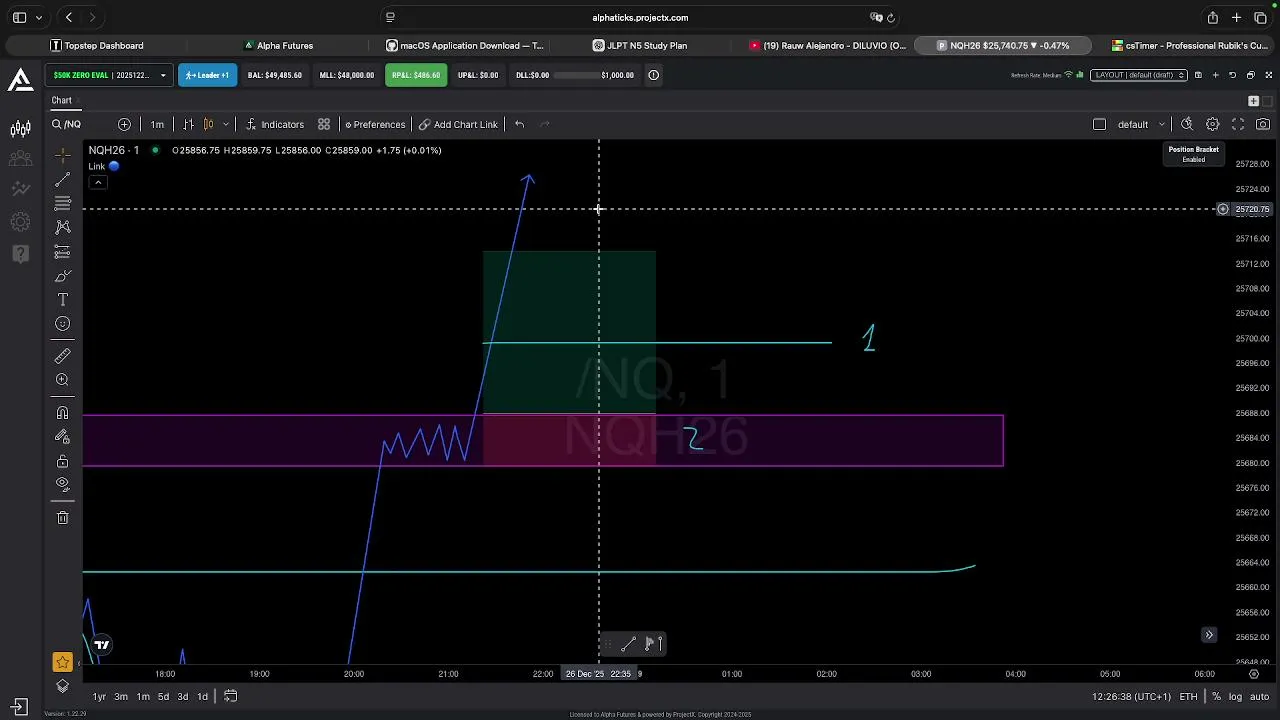Select the trend line drawing tool
The width and height of the screenshot is (1280, 720).
(x=62, y=179)
